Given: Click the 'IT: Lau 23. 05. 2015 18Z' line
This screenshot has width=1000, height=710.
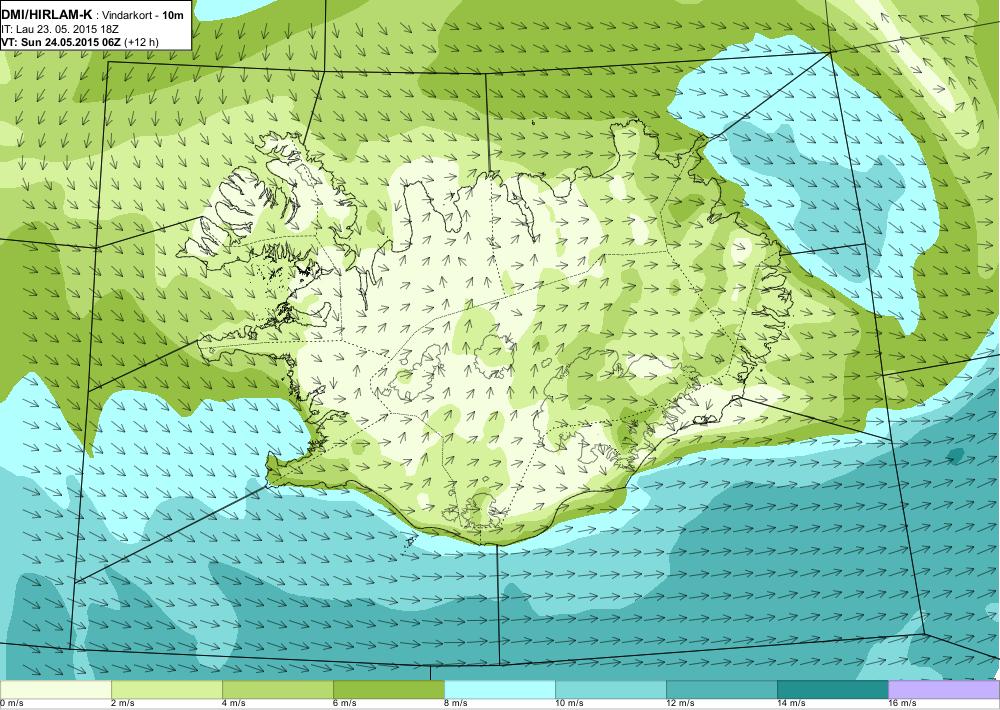Looking at the screenshot, I should (61, 29).
